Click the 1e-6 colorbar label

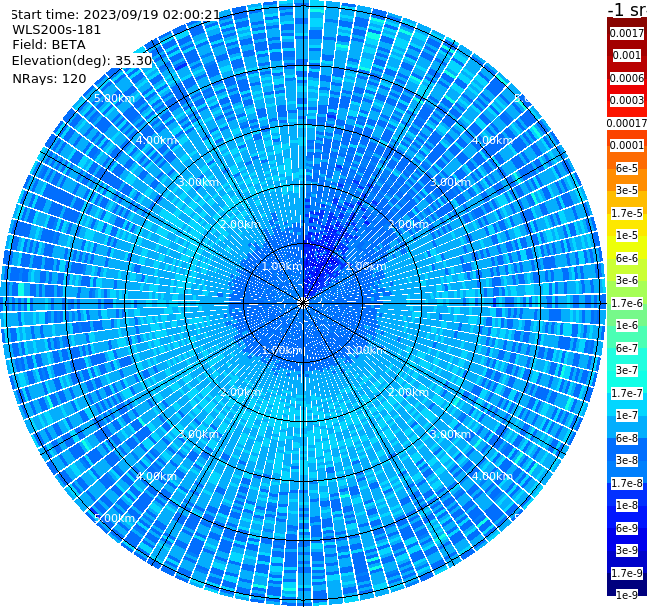[627, 325]
